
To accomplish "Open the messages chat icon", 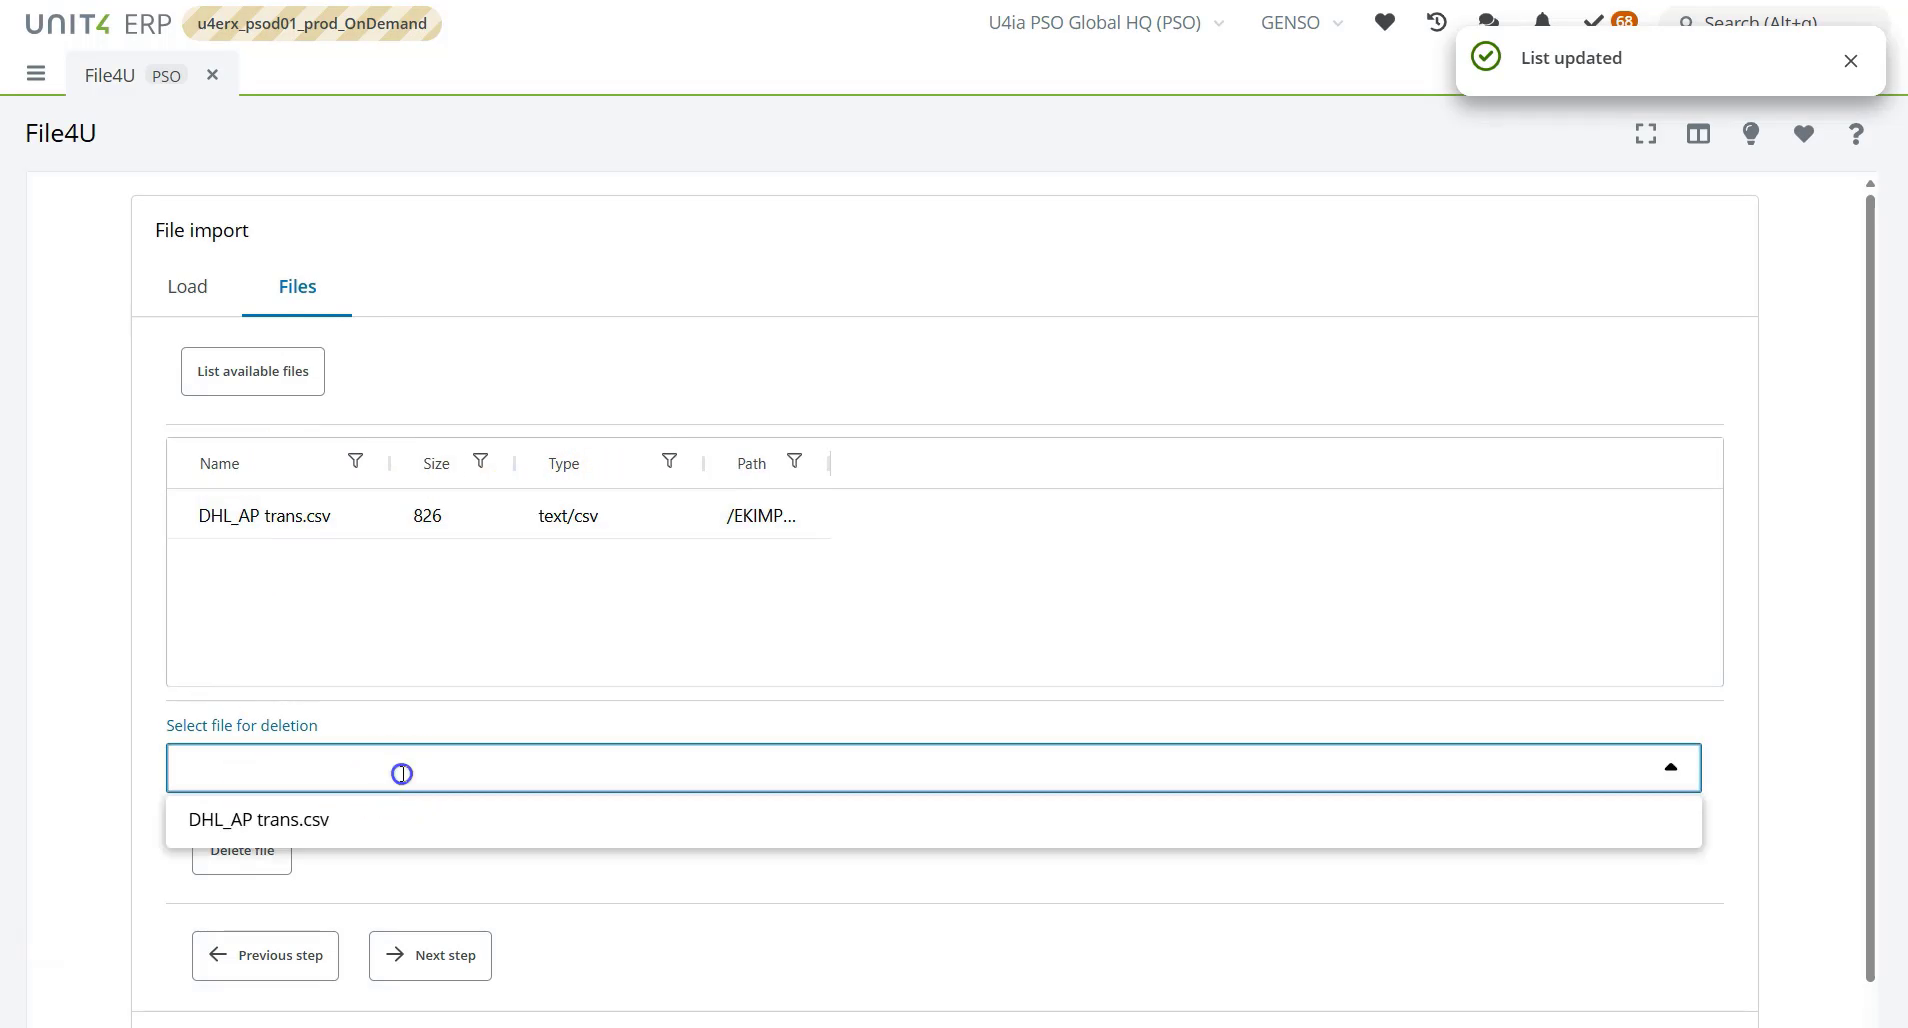I will (1489, 22).
